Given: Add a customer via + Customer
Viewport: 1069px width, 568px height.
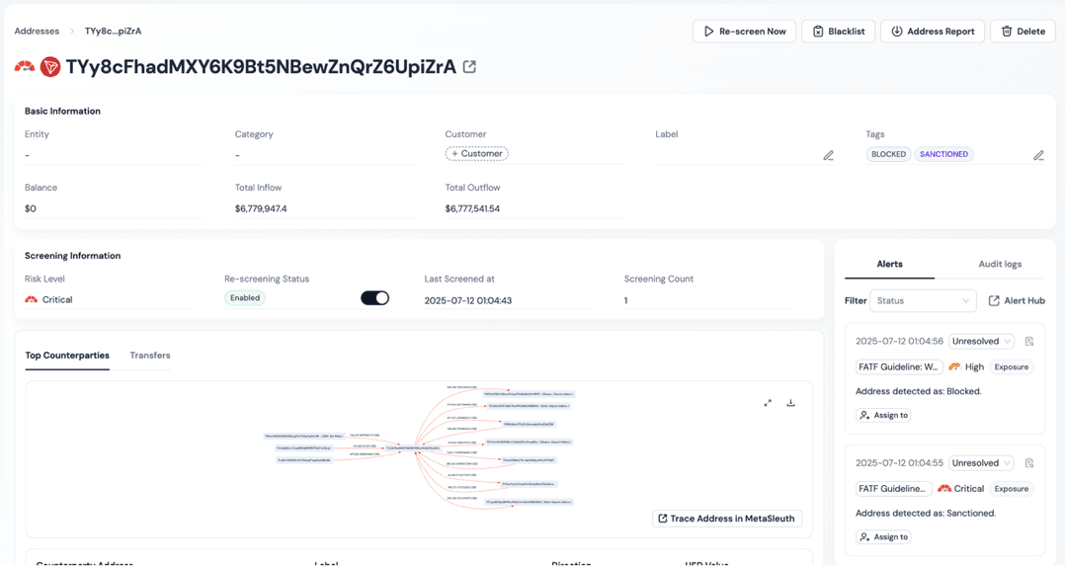Looking at the screenshot, I should 477,154.
